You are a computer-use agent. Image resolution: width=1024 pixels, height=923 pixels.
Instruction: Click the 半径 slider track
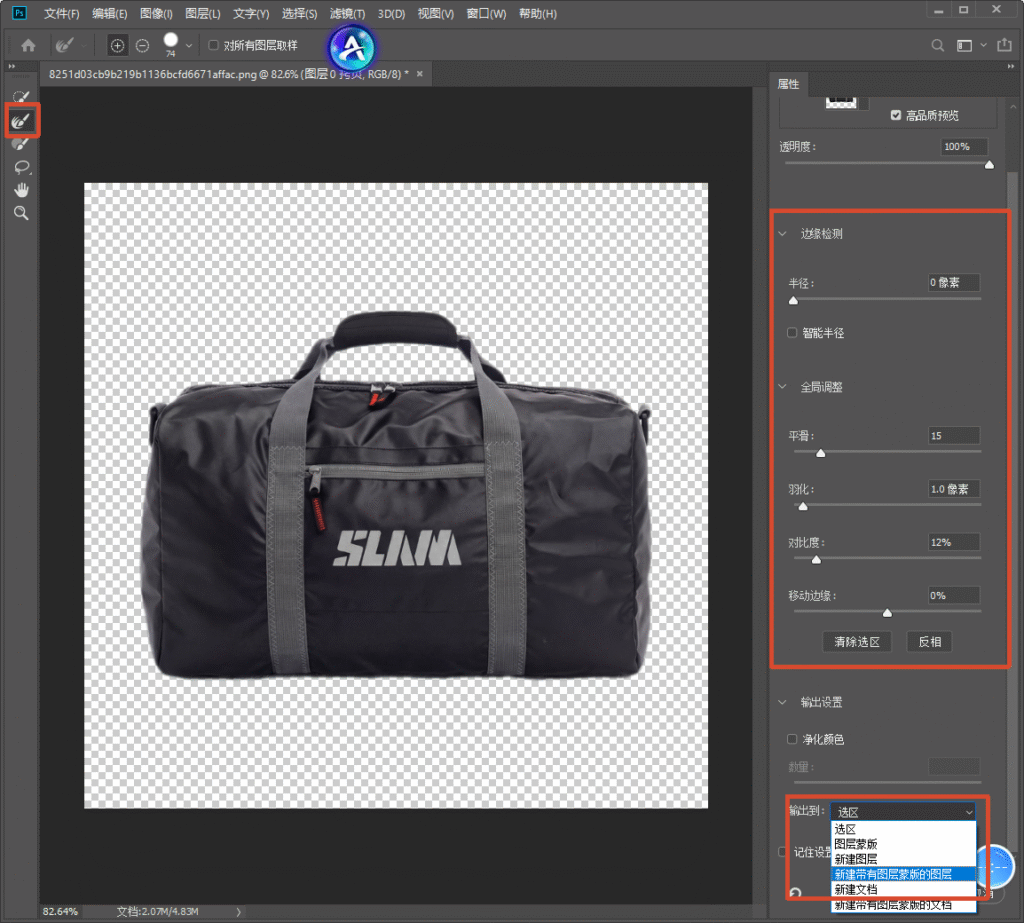tap(887, 299)
